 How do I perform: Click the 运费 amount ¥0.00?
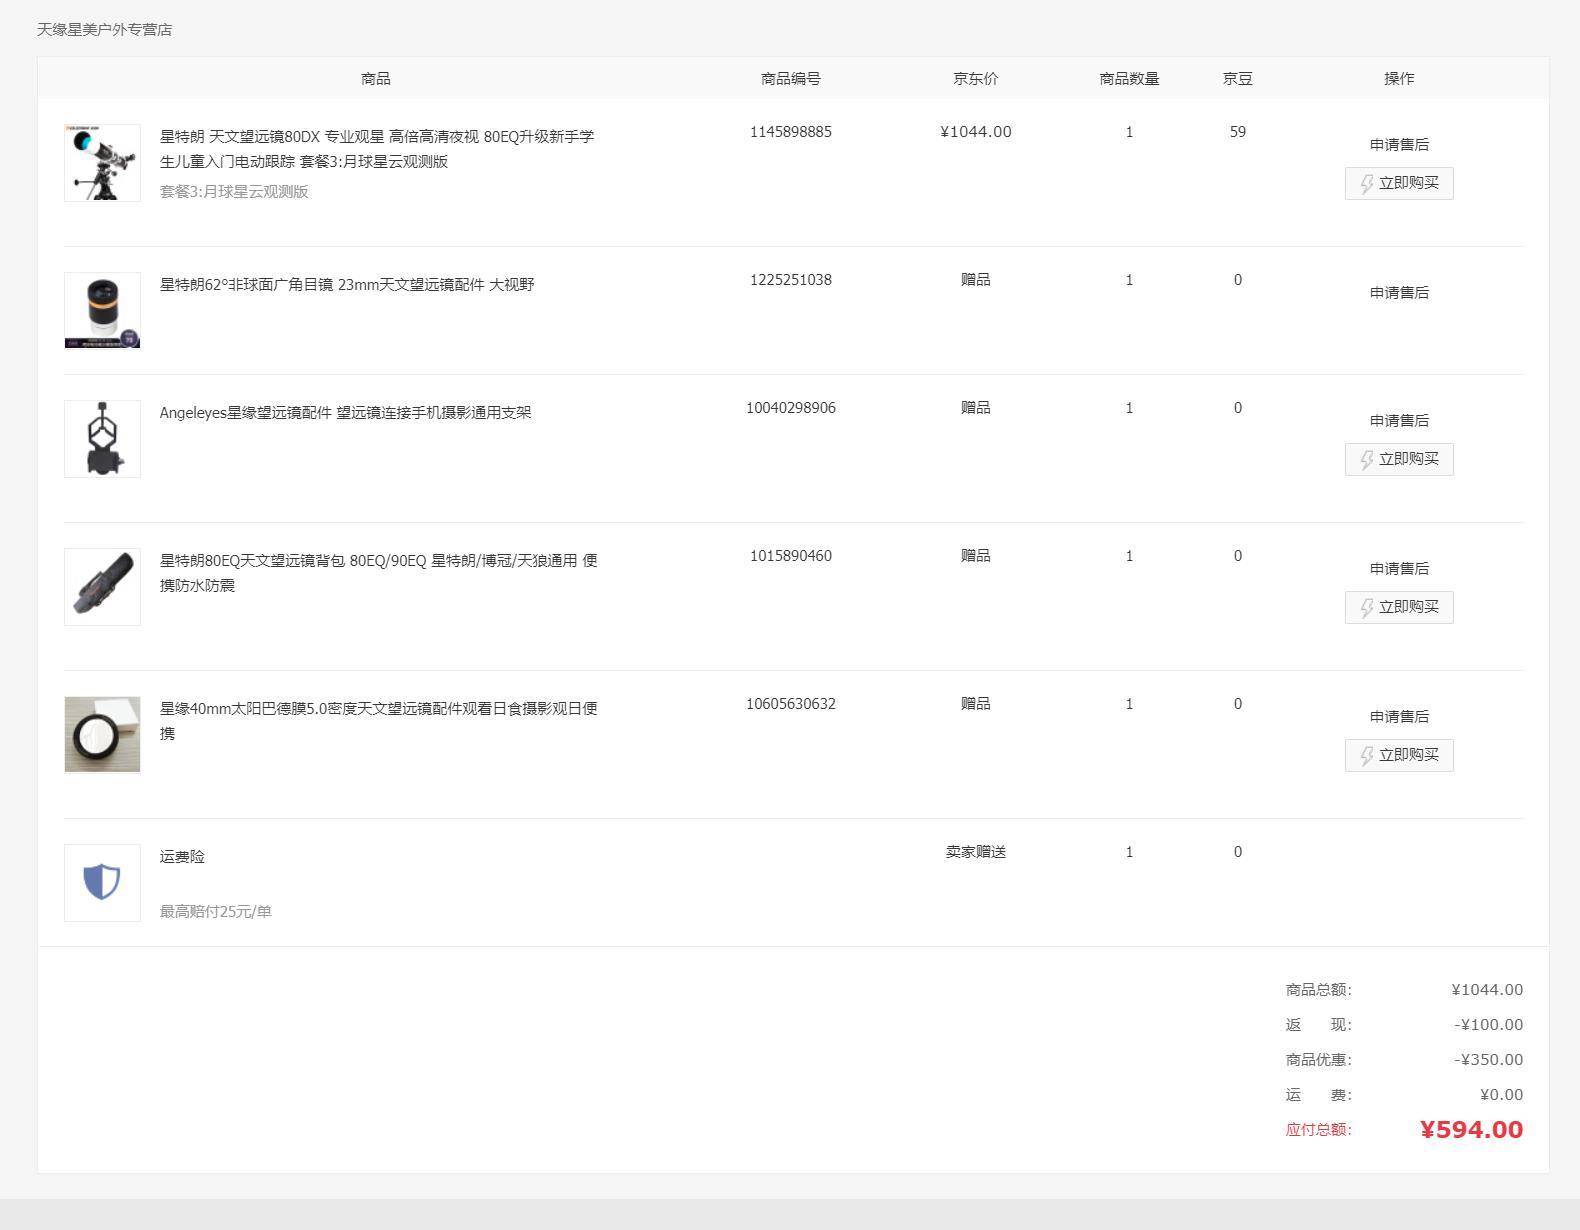[x=1502, y=1095]
